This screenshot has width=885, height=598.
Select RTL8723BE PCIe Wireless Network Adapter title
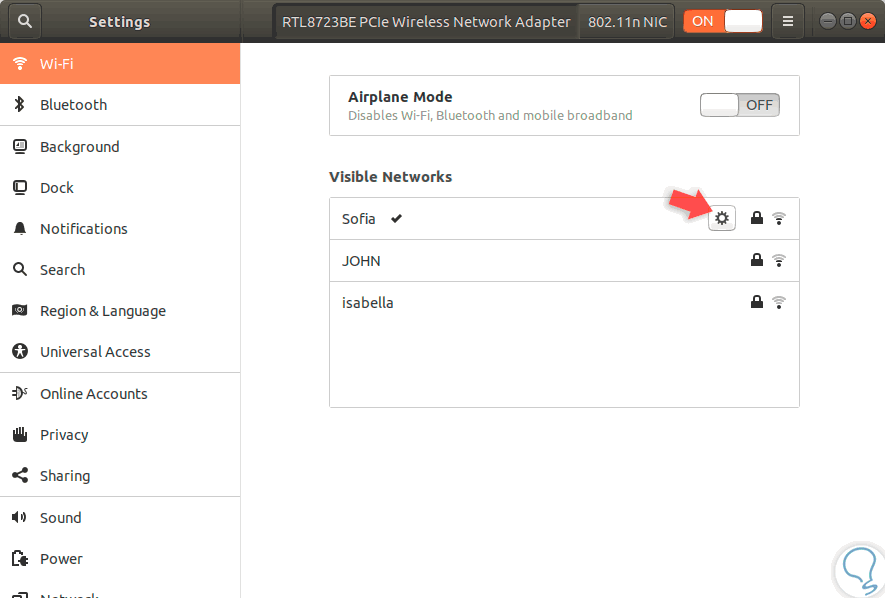(x=426, y=22)
